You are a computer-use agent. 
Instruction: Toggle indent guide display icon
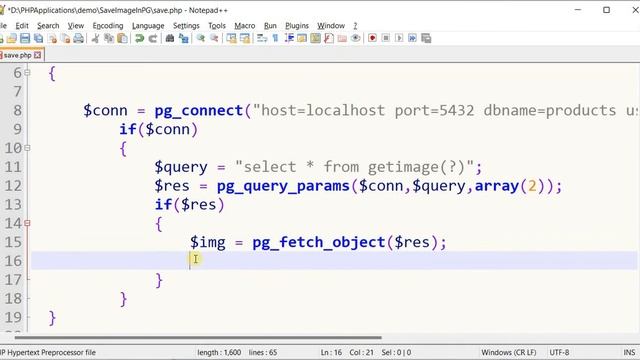289,38
